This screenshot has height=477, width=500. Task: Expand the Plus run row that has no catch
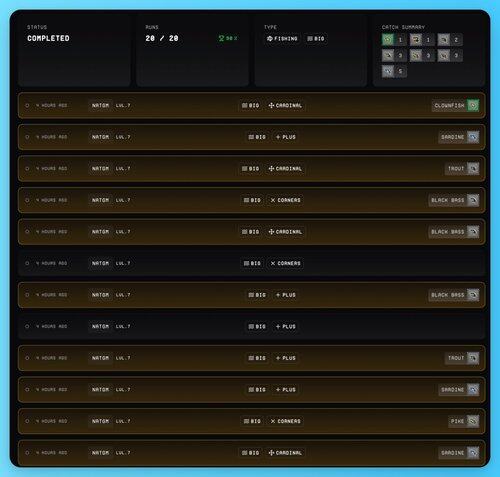[252, 326]
